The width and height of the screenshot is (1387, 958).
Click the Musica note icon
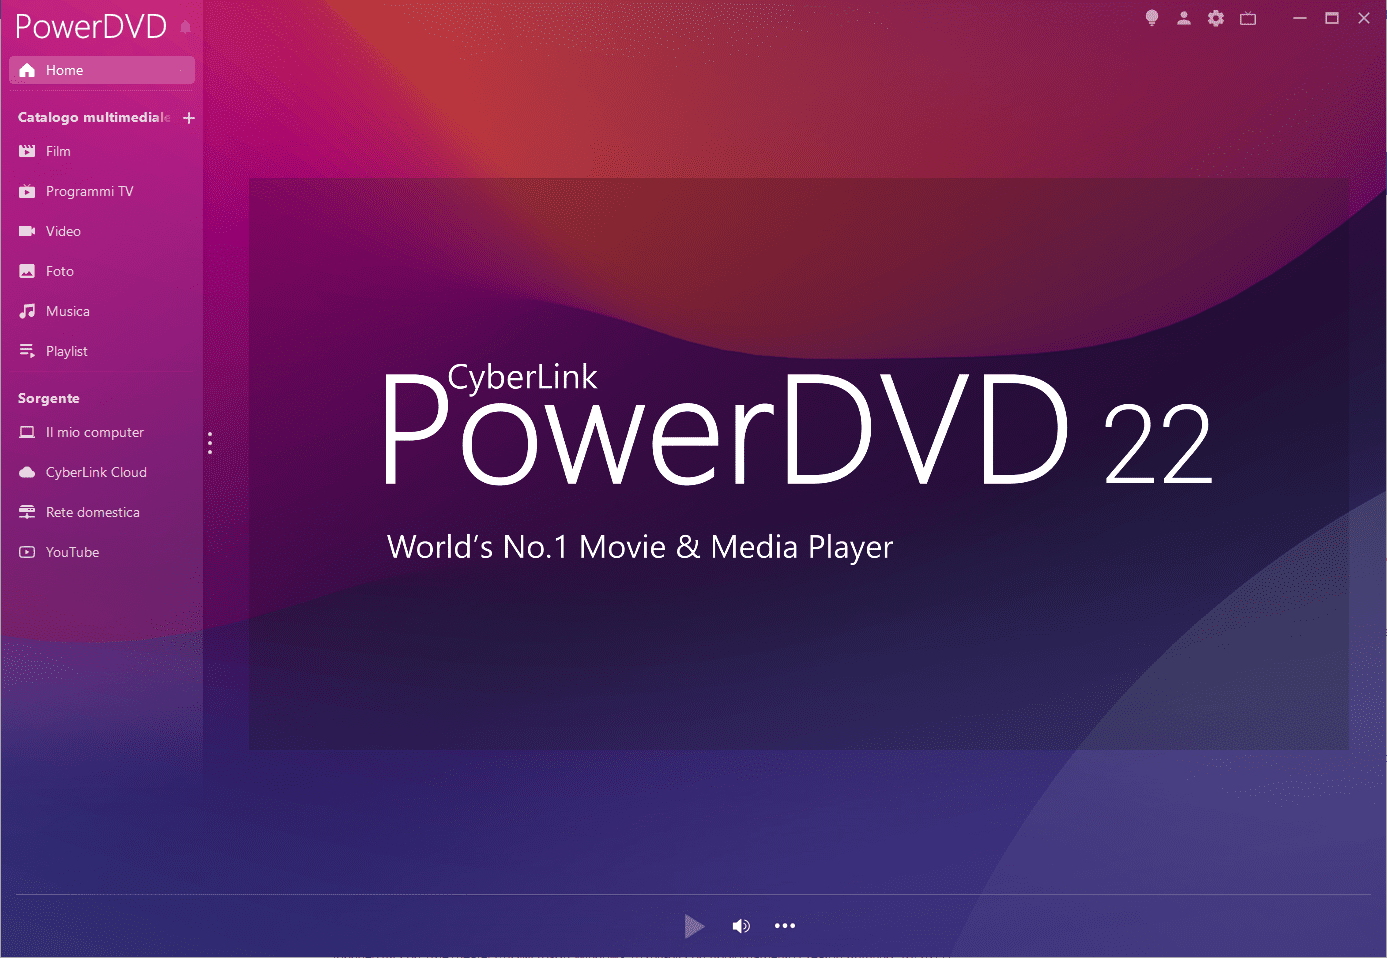pyautogui.click(x=27, y=311)
